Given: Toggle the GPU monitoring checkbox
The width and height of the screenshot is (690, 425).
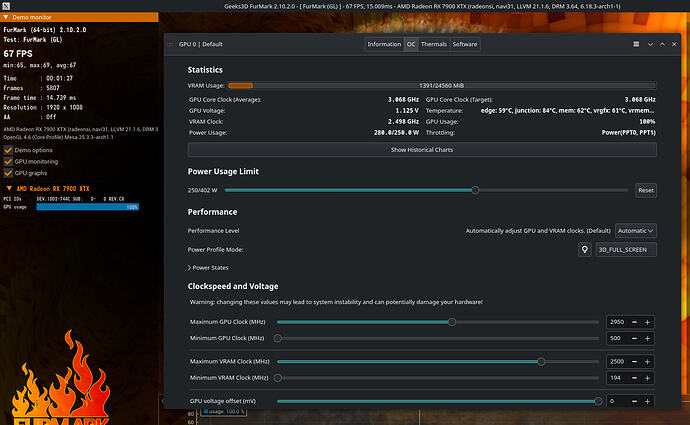Looking at the screenshot, I should coord(8,160).
